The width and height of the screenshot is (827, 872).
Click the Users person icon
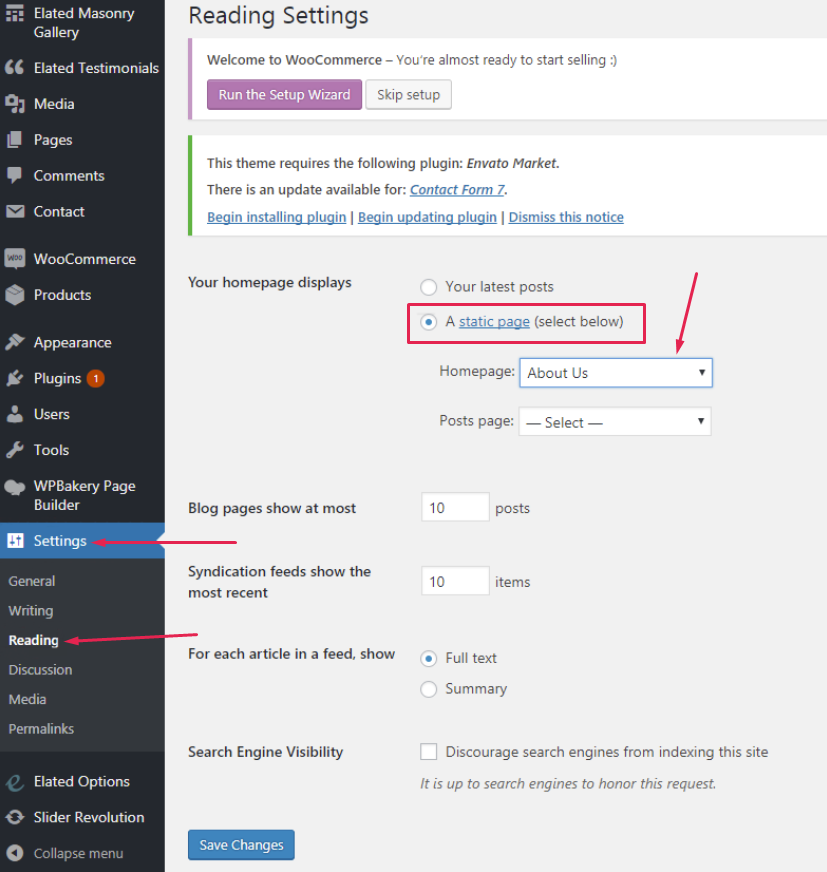15,414
